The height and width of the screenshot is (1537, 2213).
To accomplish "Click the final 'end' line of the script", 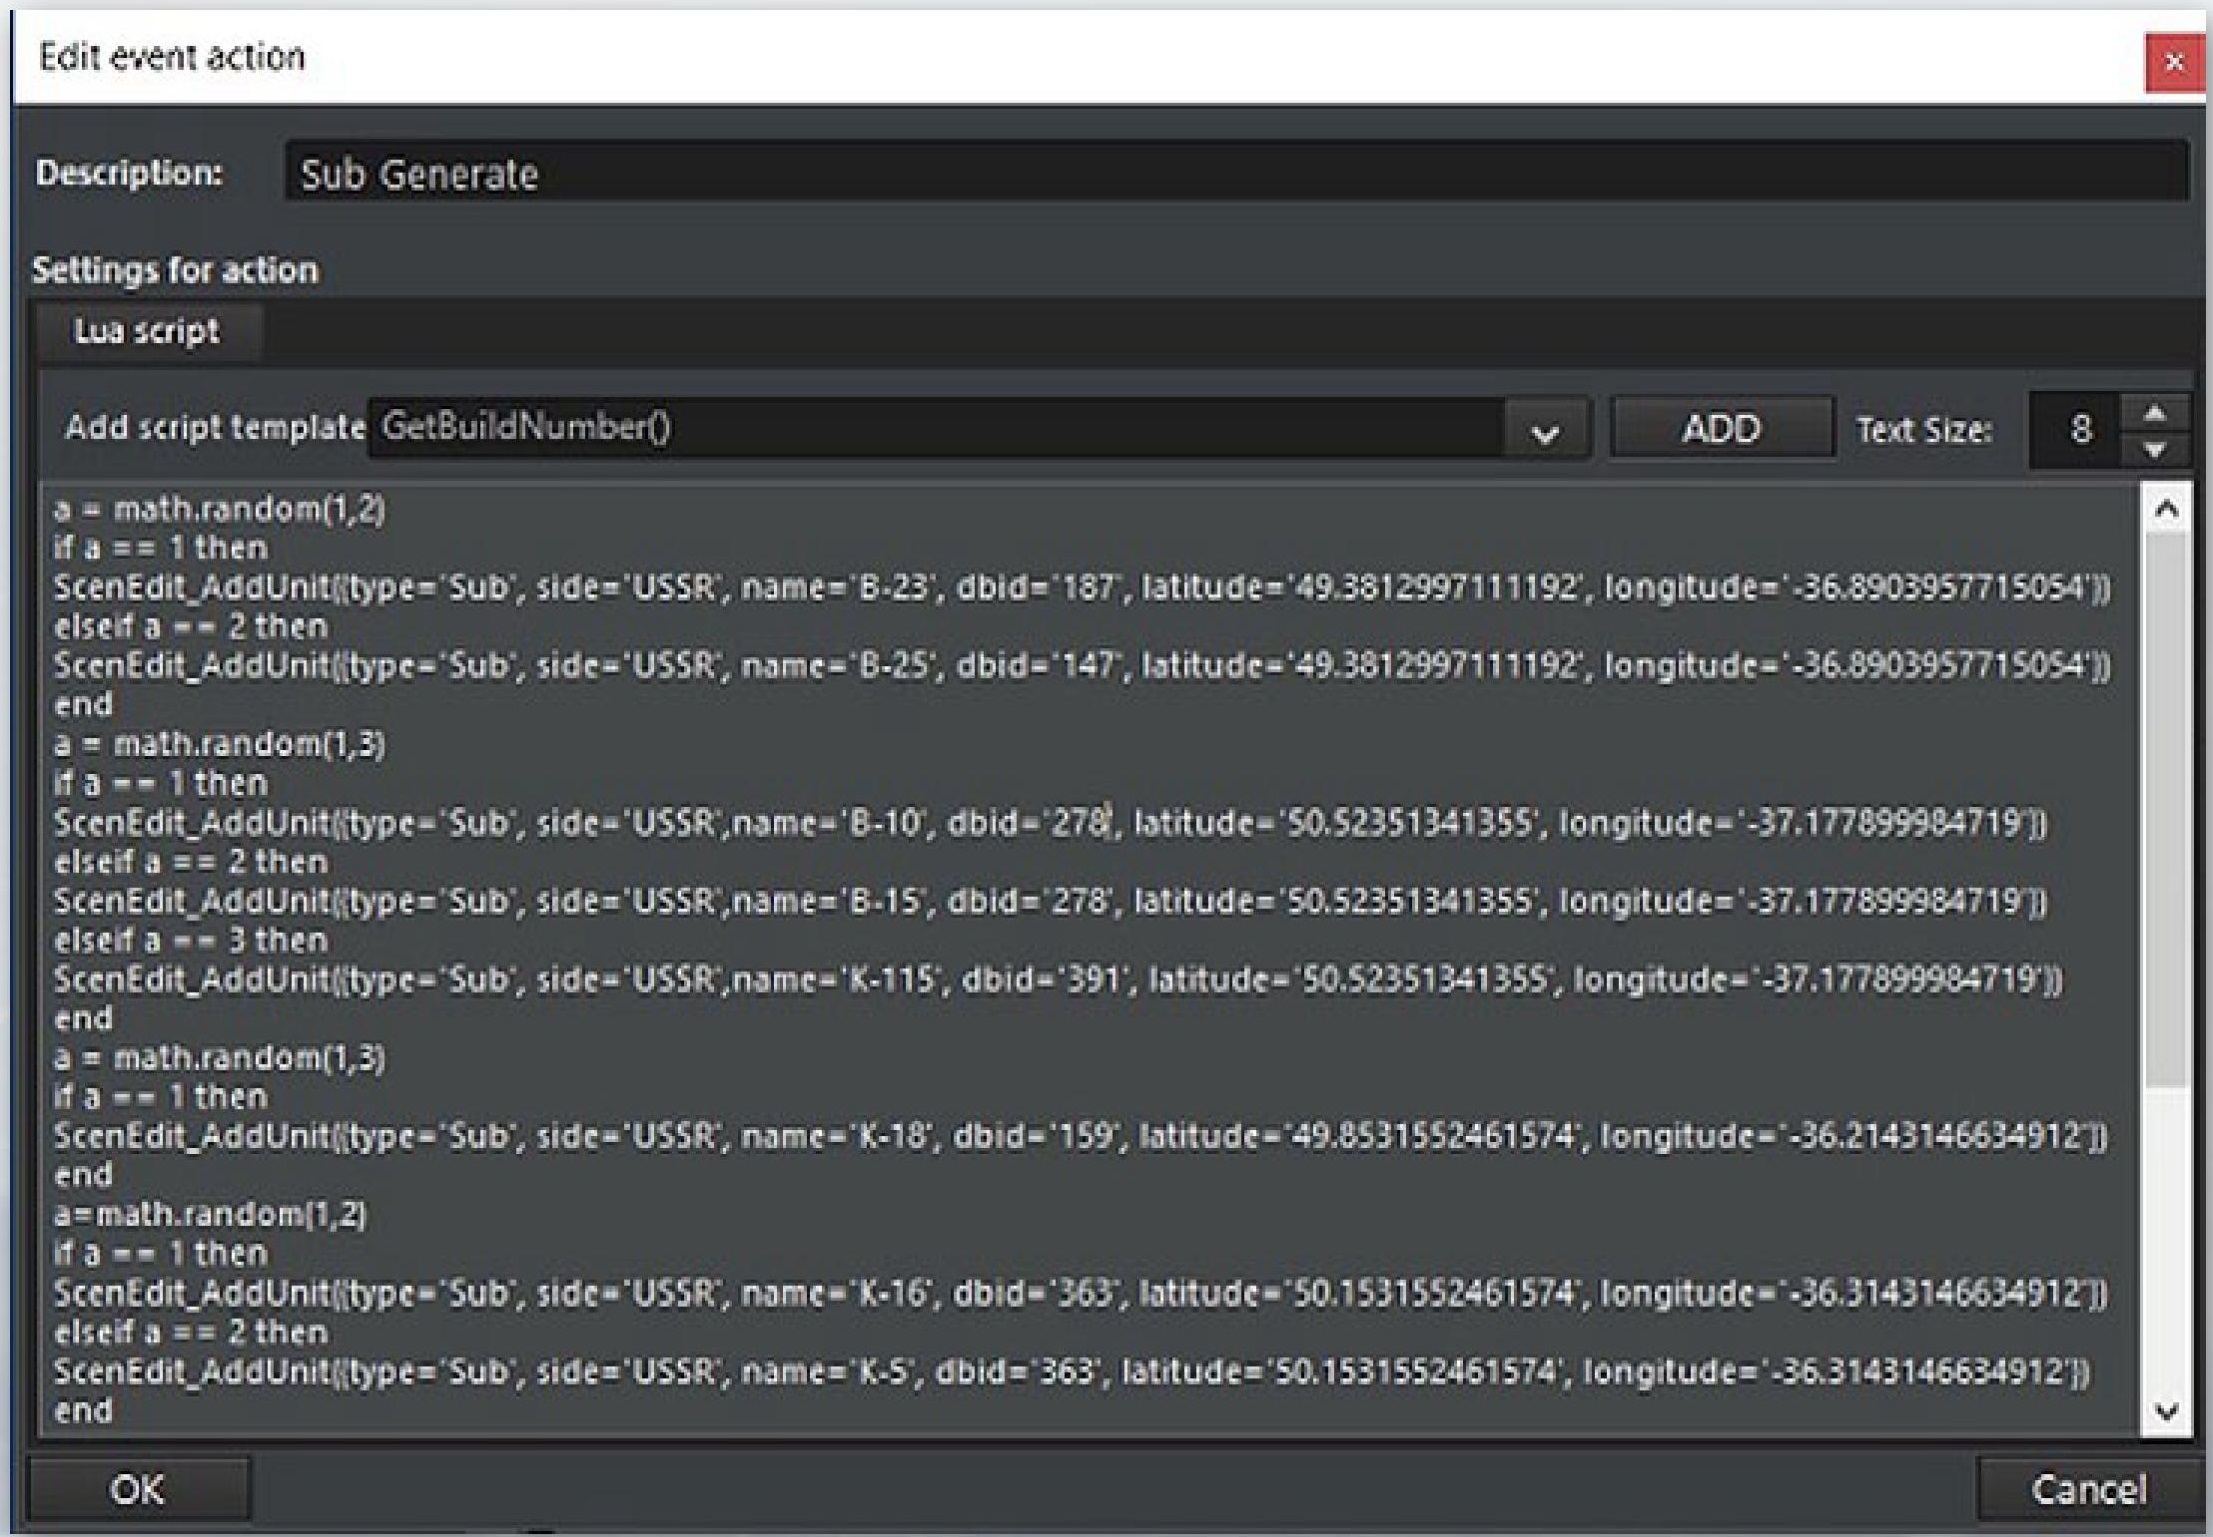I will (83, 1411).
